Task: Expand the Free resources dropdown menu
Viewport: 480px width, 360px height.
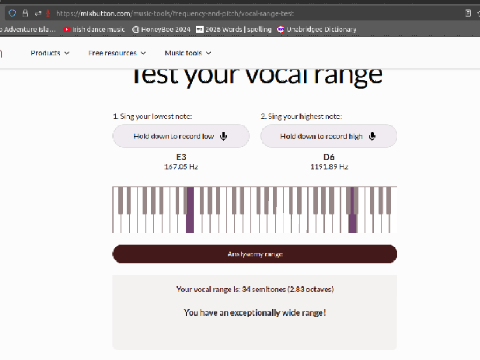Action: point(117,53)
